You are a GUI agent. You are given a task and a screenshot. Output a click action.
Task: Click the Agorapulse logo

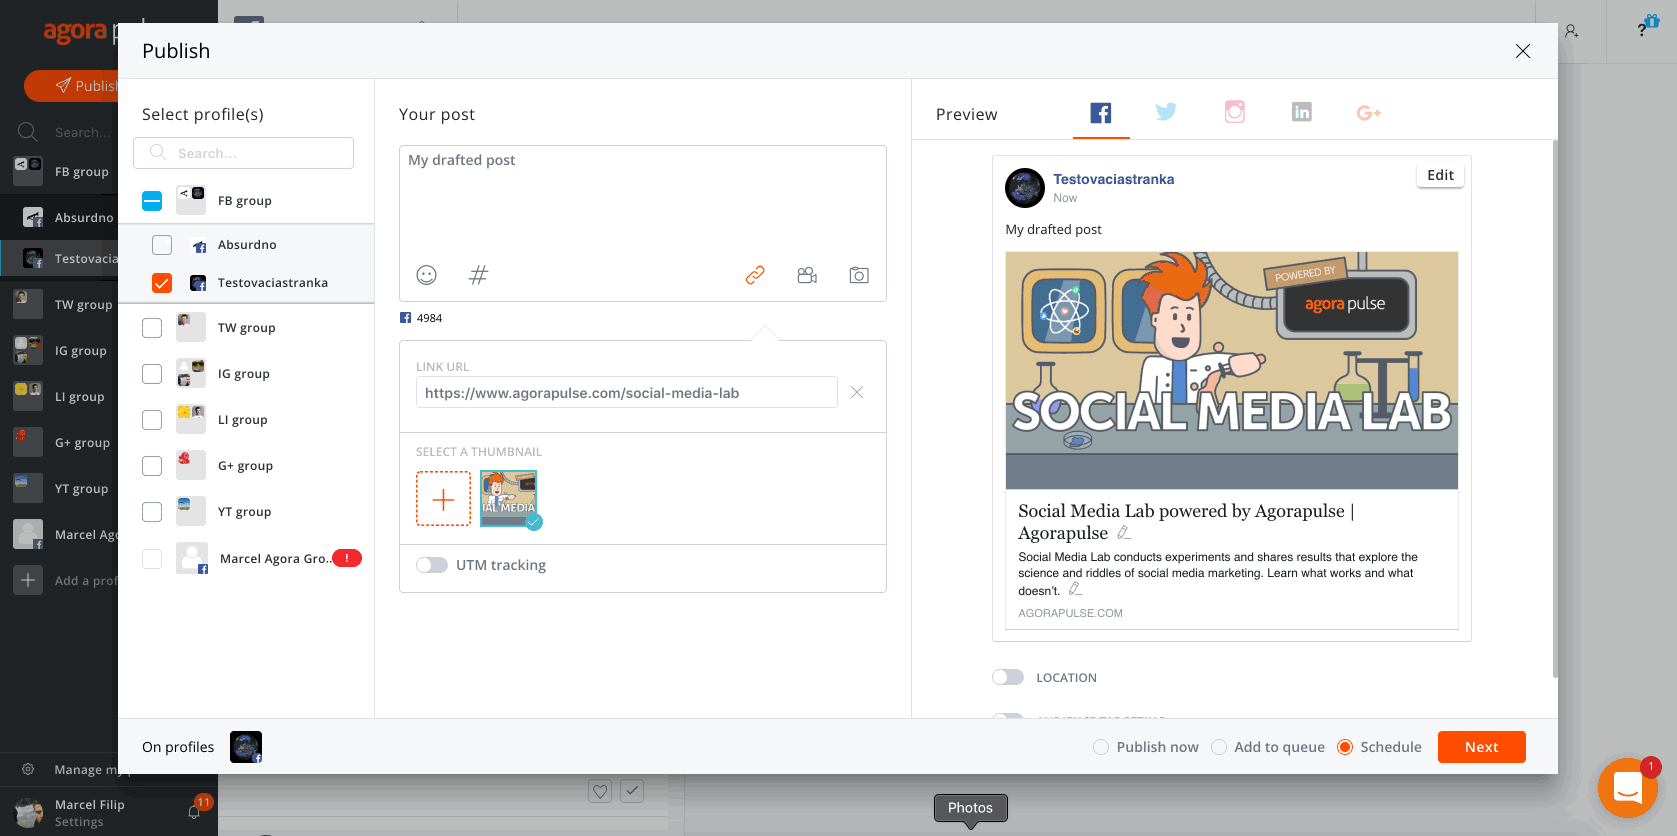tap(80, 32)
